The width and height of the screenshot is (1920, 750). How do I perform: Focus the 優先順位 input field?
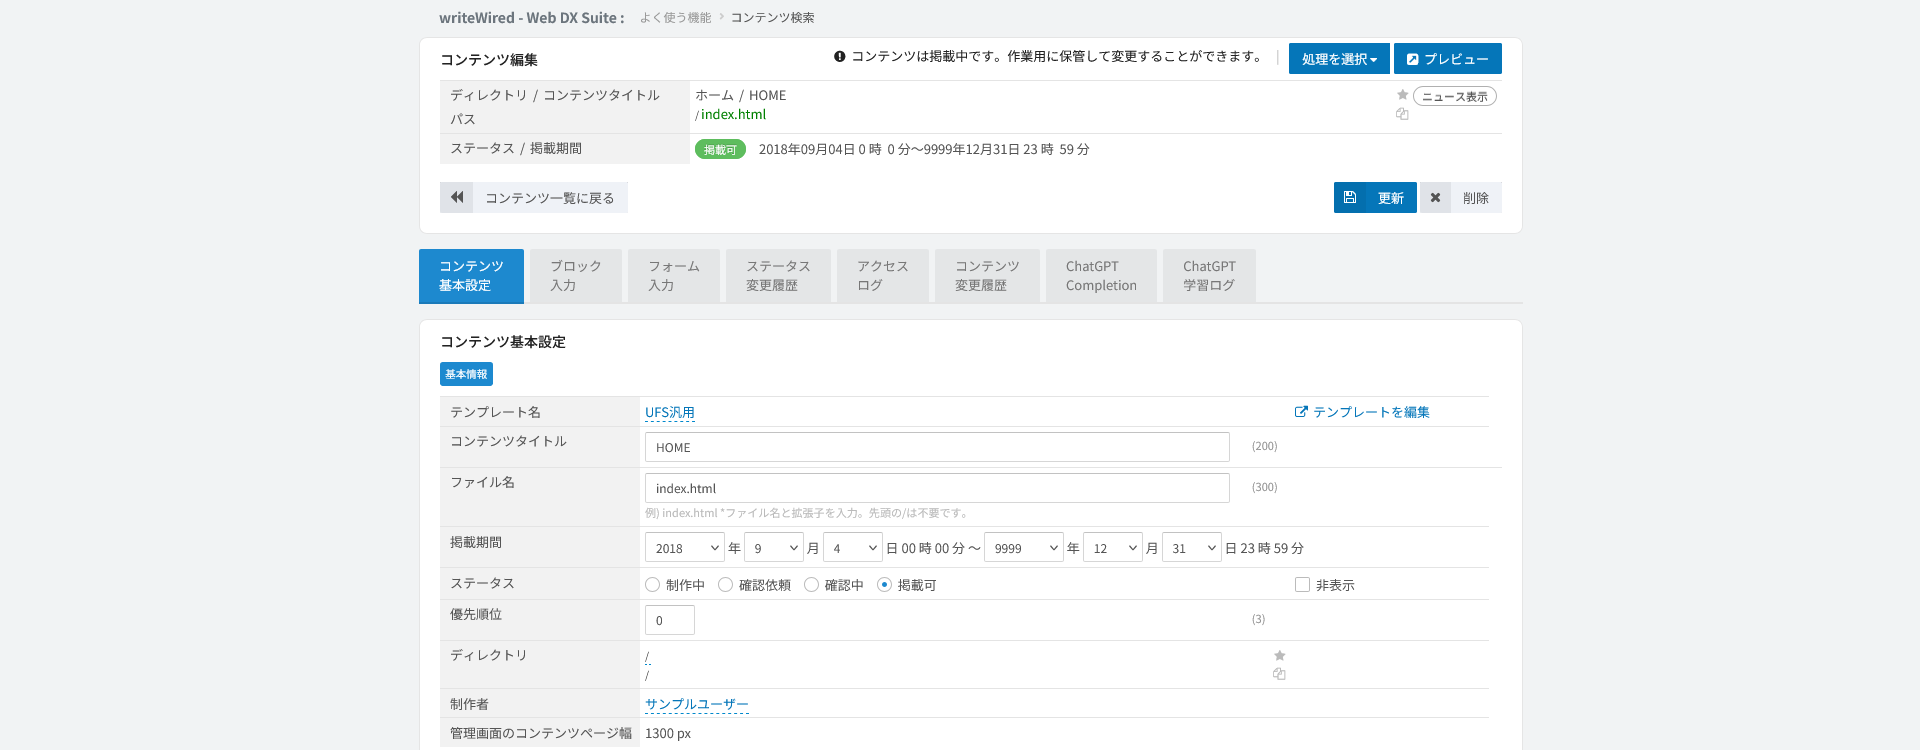(670, 620)
